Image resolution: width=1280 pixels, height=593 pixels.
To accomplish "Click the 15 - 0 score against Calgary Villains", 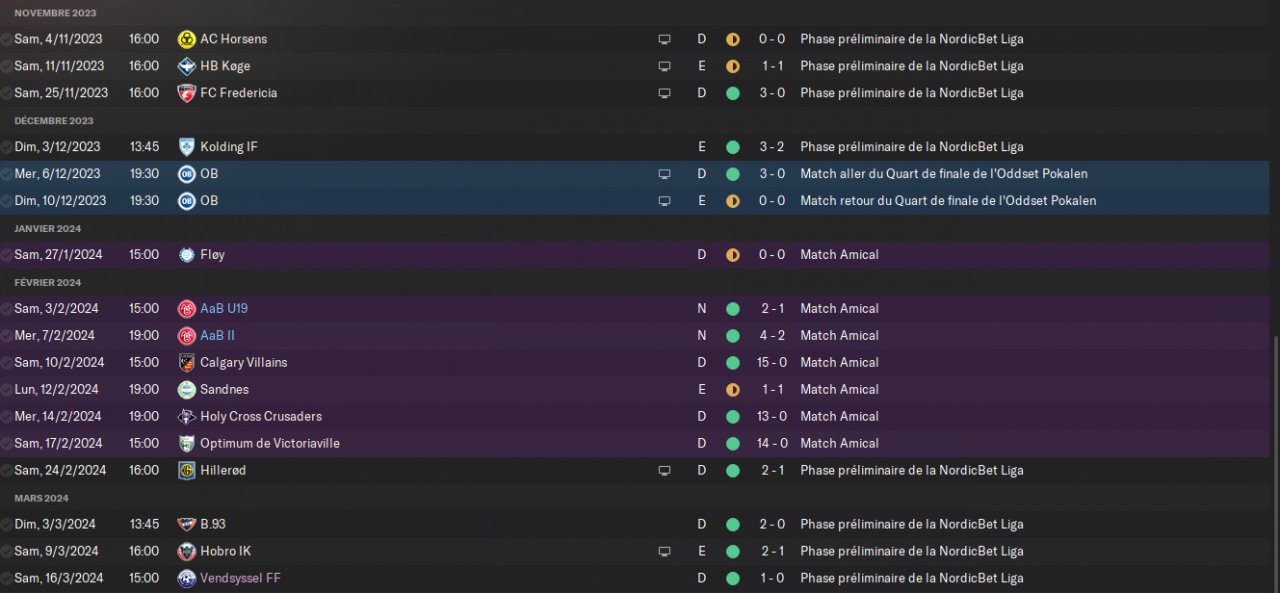I will tap(771, 363).
